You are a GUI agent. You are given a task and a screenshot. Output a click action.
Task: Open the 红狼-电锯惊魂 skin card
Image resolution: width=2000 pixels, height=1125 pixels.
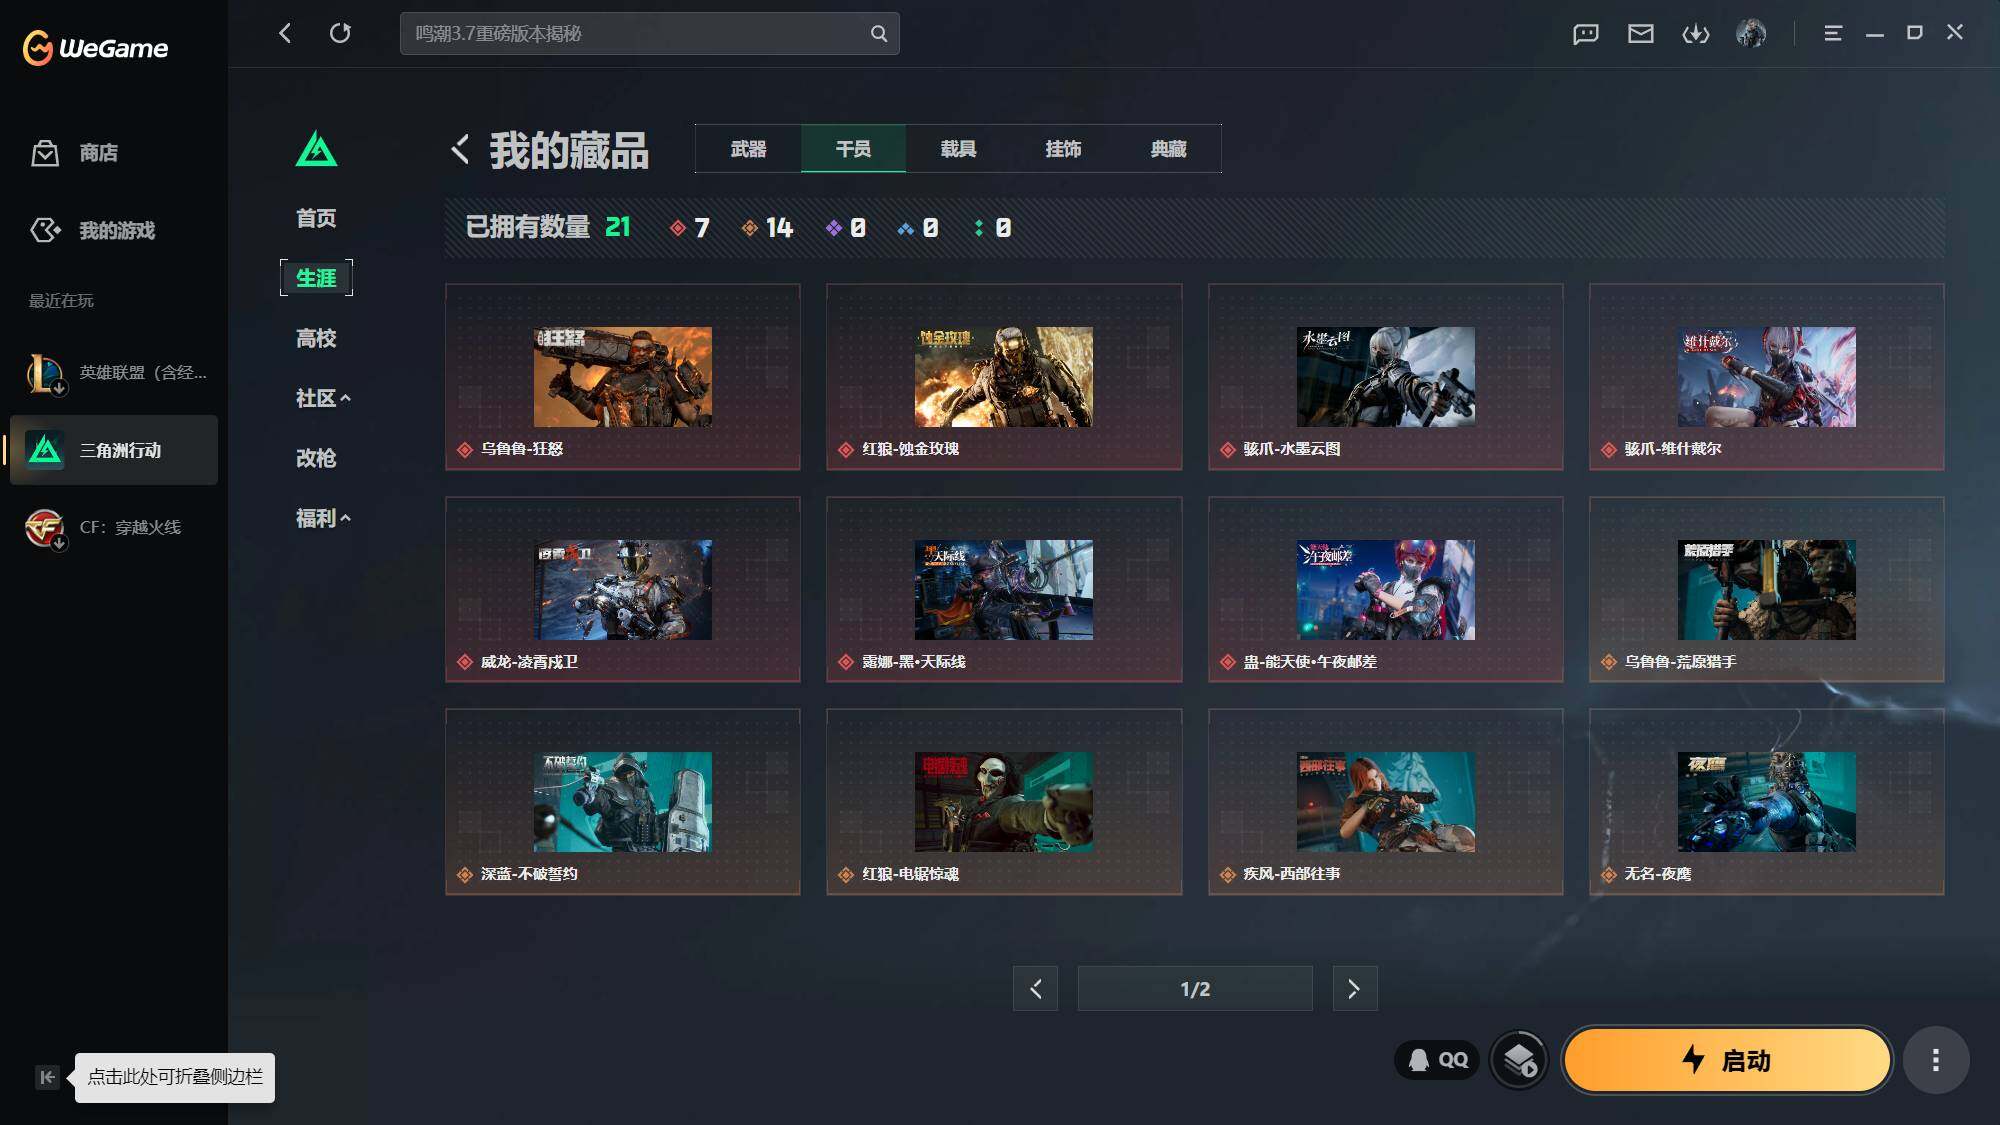click(1004, 802)
